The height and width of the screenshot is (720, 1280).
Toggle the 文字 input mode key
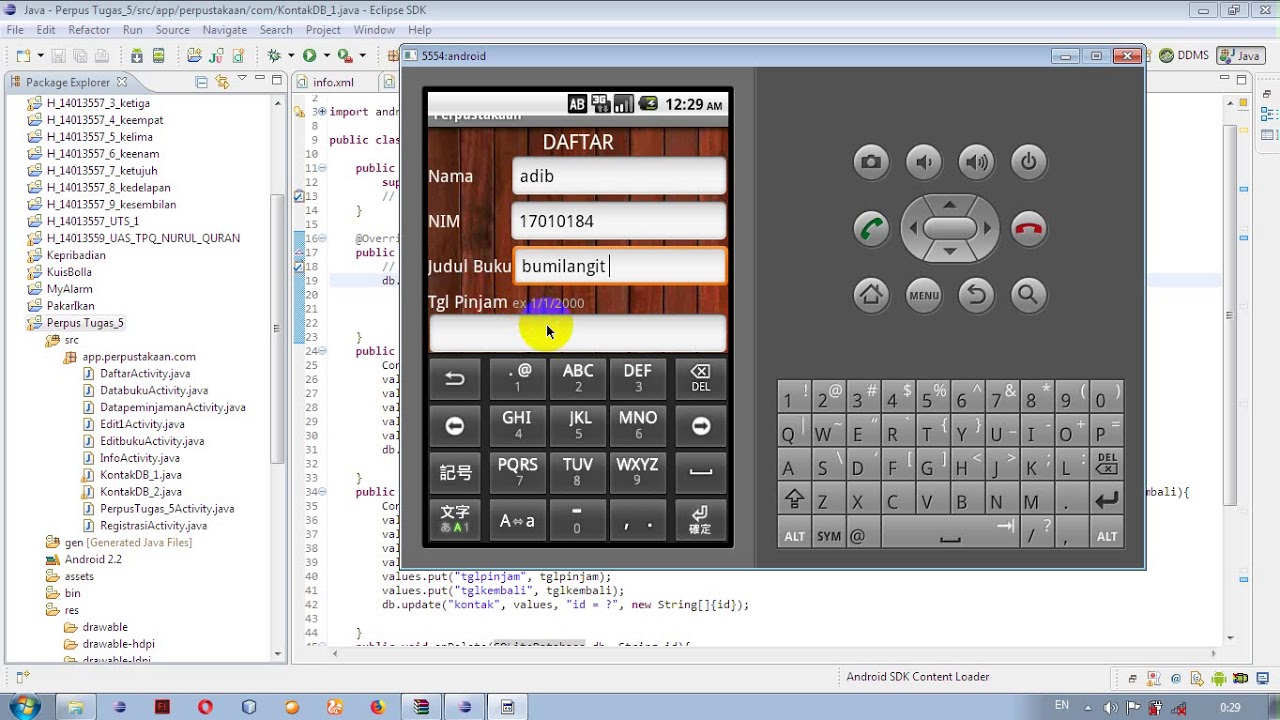tap(455, 520)
